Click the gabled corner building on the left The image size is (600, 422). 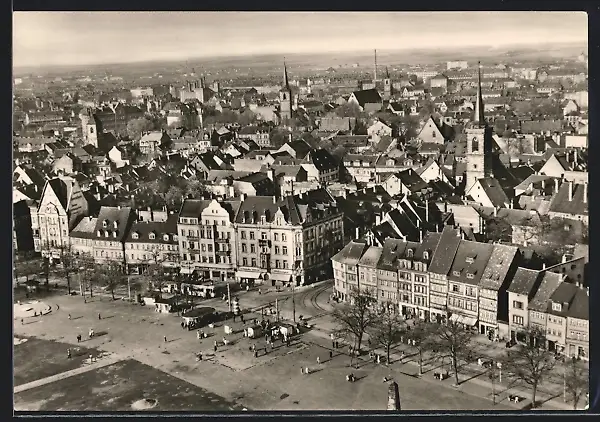coord(54,215)
